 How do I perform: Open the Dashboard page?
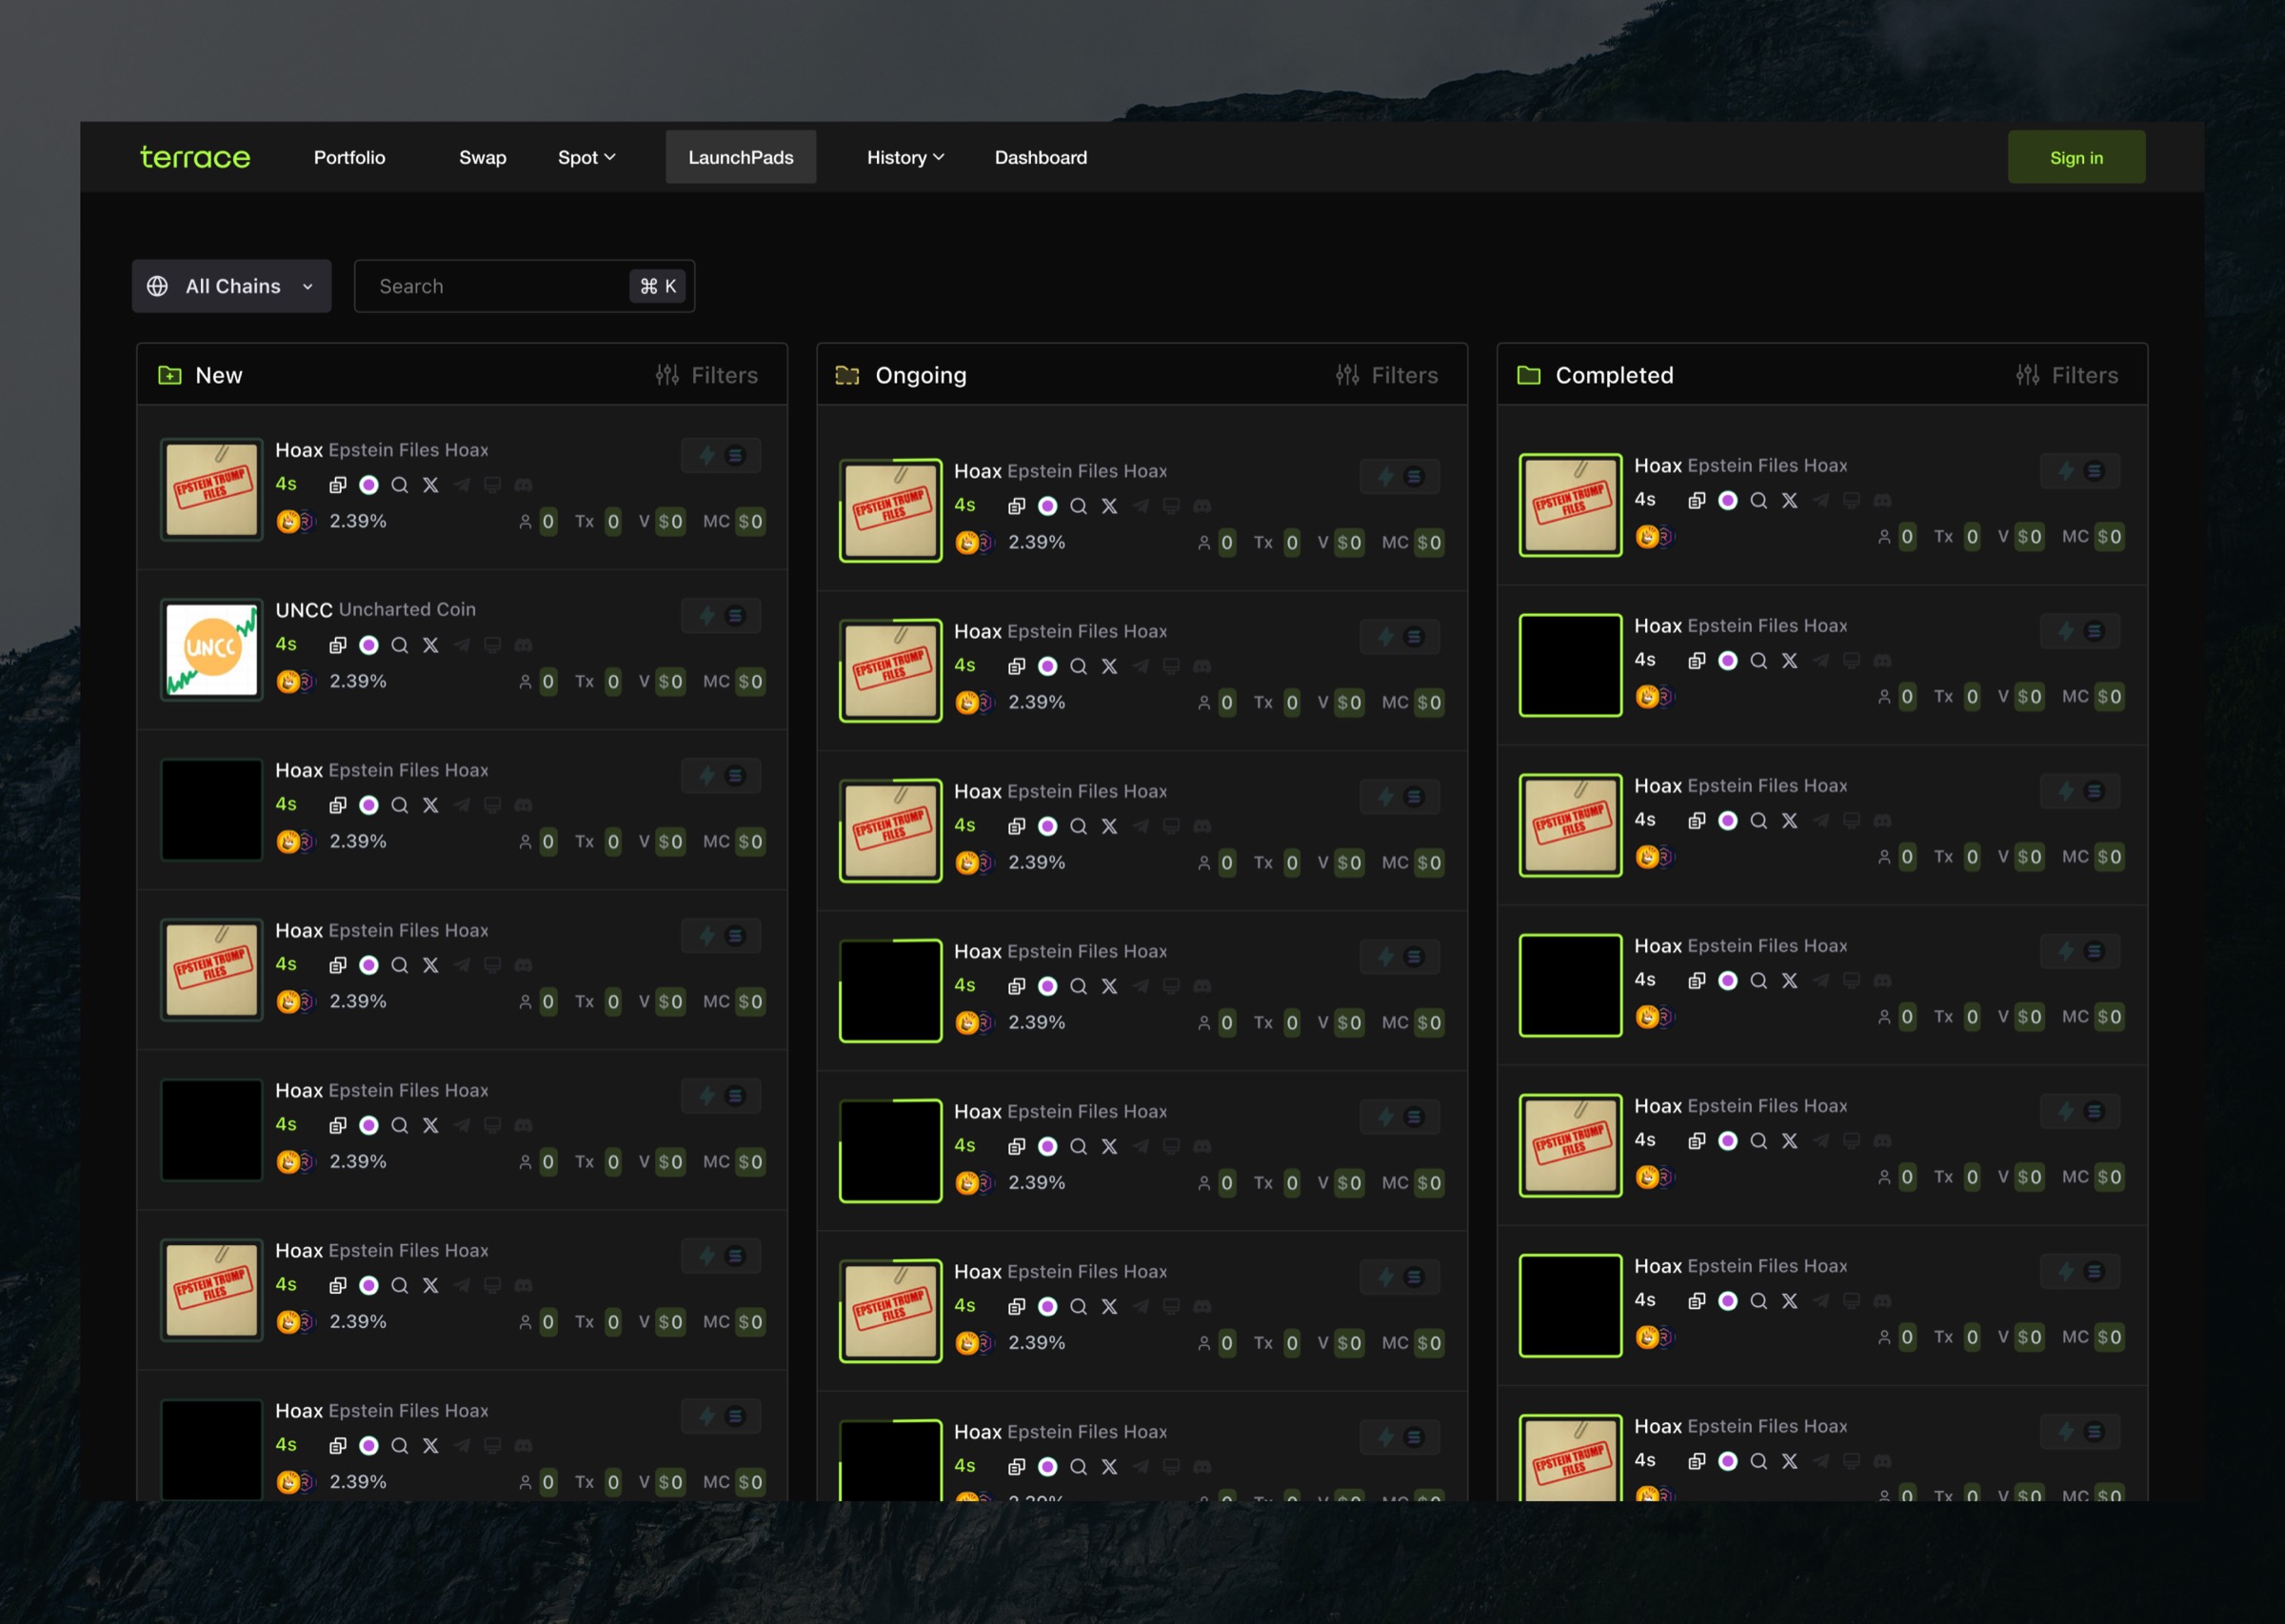pos(1040,157)
